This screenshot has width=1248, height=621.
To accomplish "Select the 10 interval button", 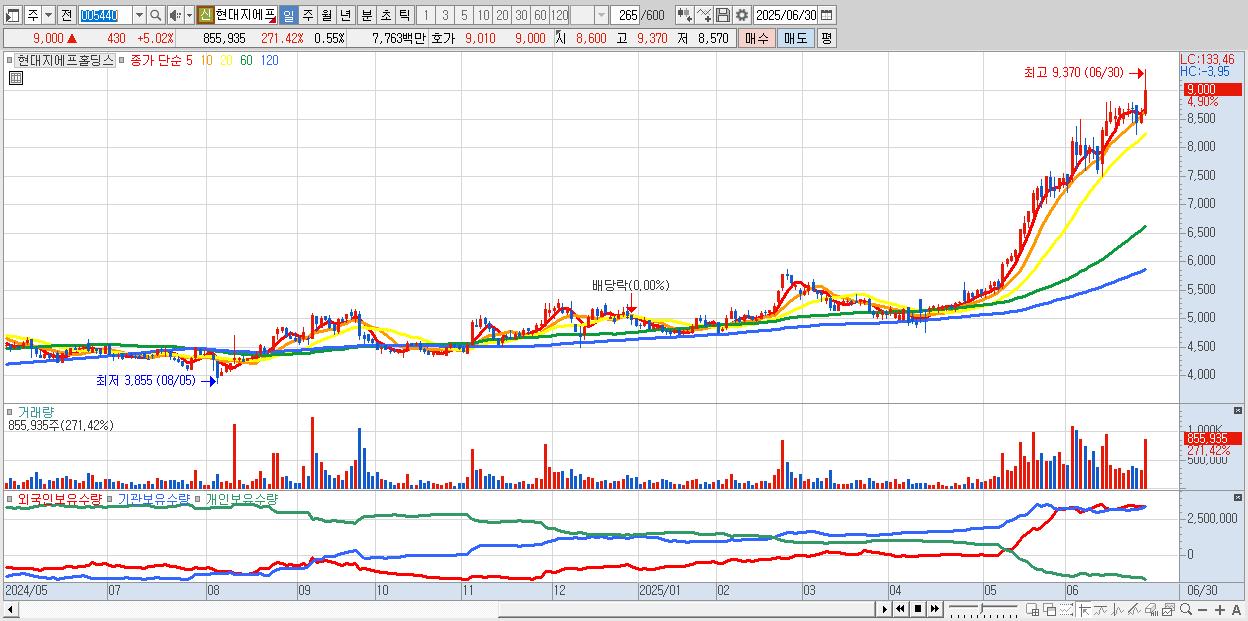I will click(483, 15).
